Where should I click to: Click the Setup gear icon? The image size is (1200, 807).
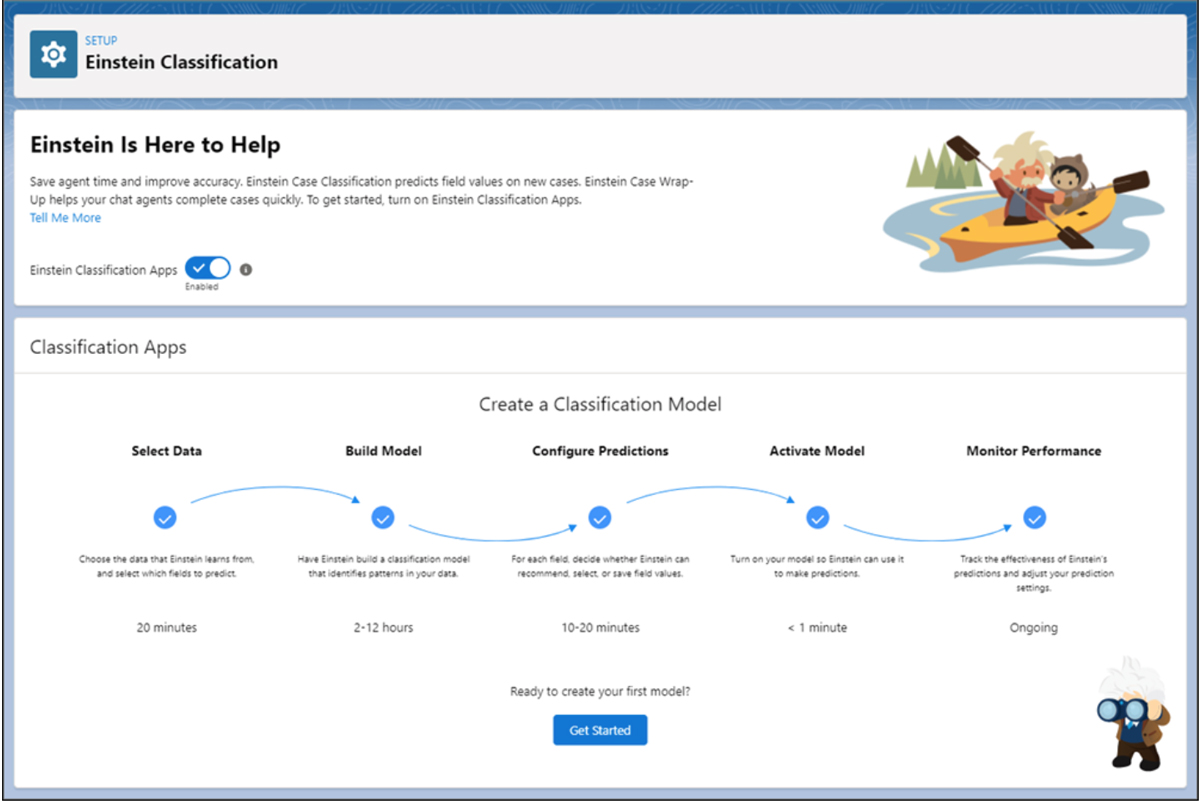53,54
